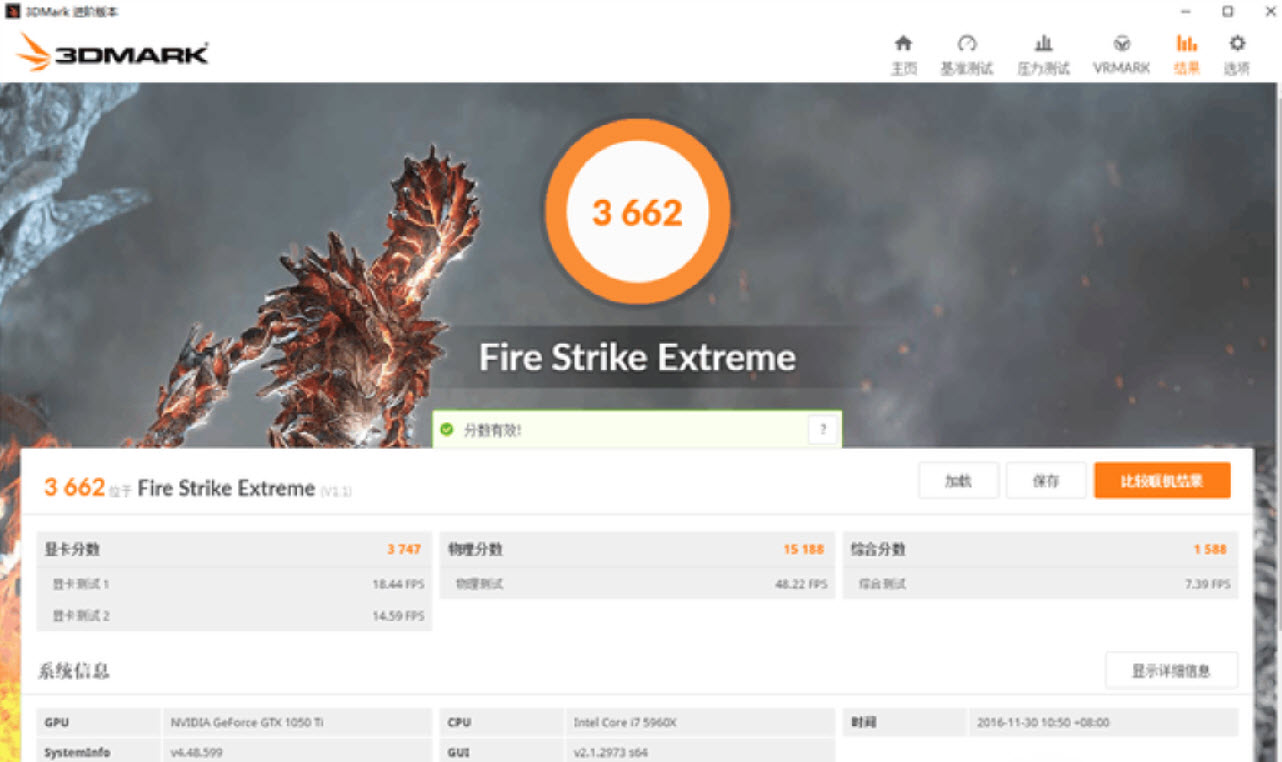Click the 7.39 FPS value
This screenshot has height=762, width=1282.
(x=1208, y=584)
